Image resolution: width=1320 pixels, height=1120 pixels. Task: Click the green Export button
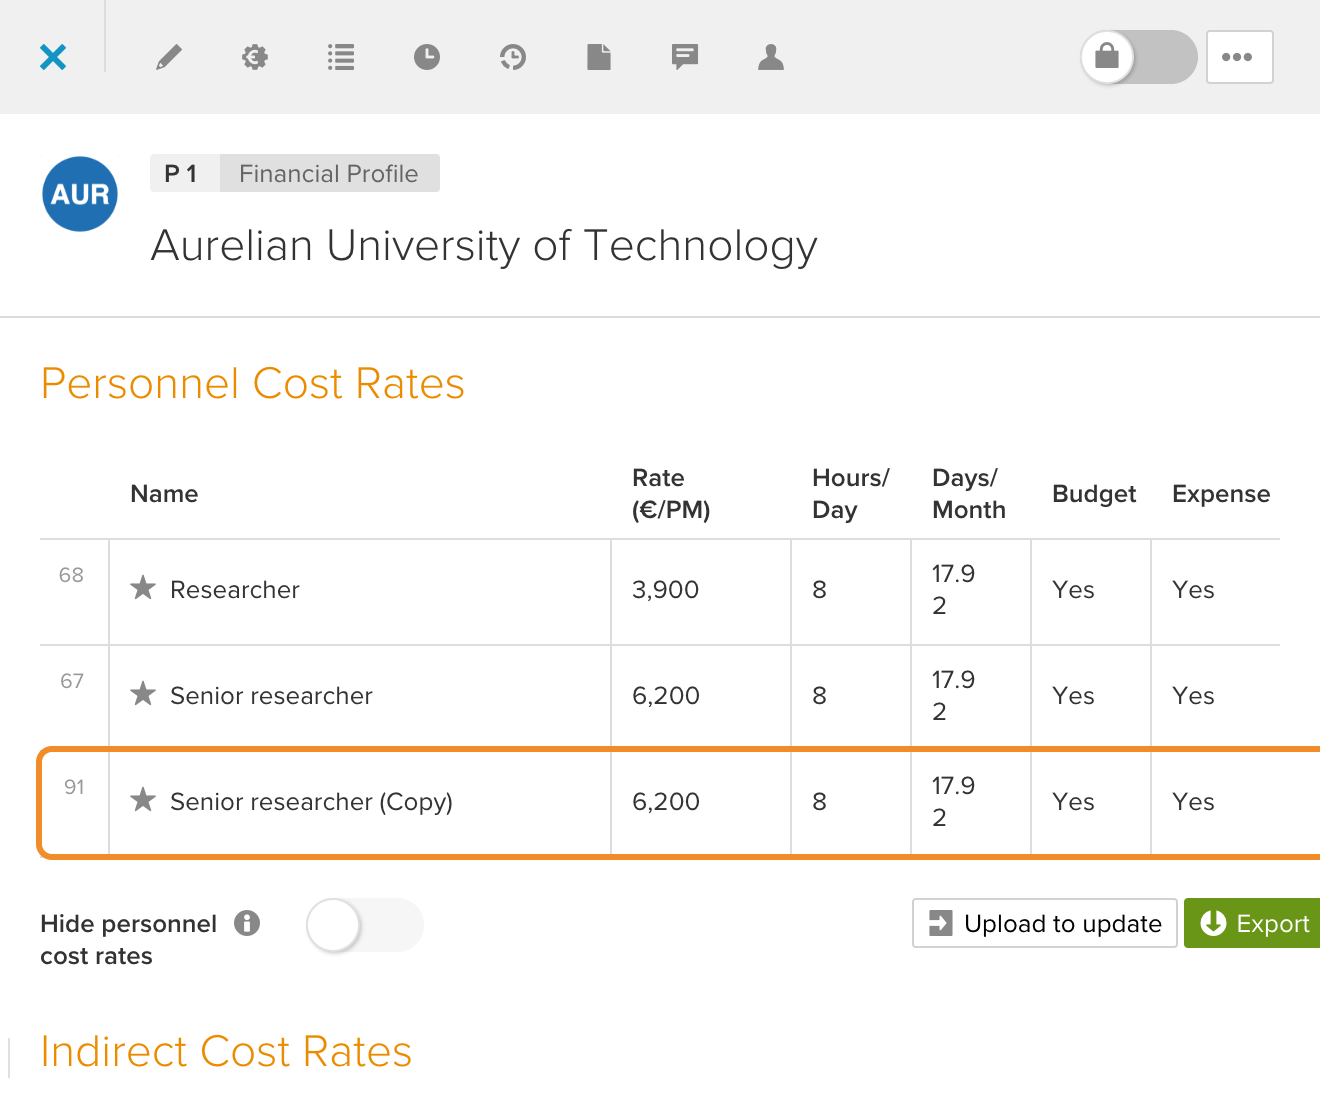pos(1253,923)
